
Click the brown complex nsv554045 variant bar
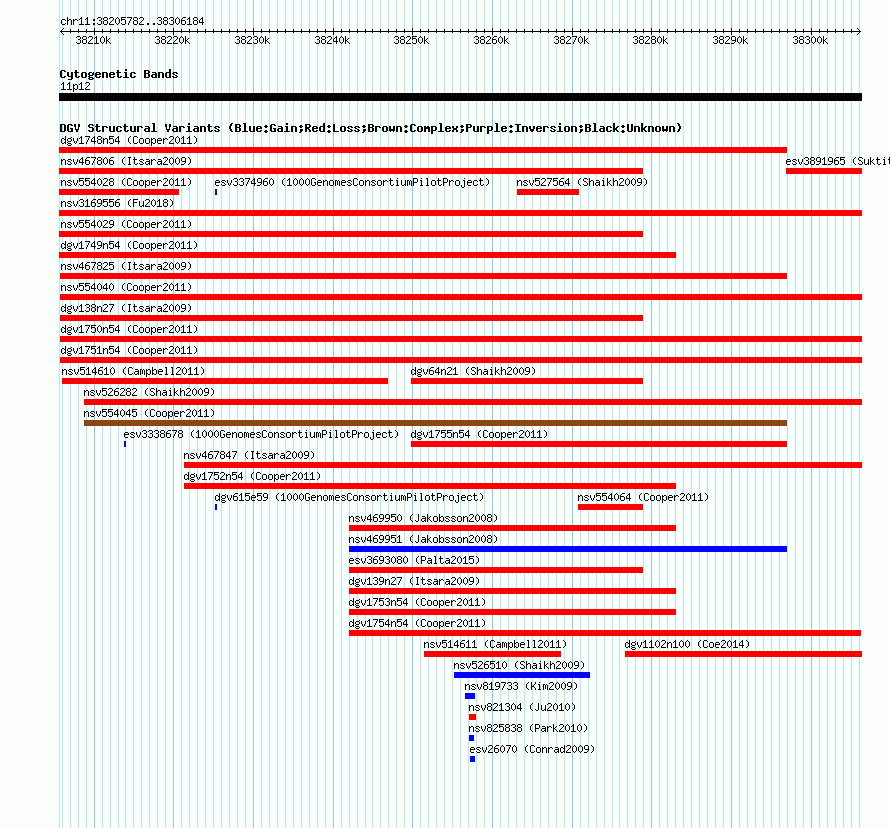(435, 423)
